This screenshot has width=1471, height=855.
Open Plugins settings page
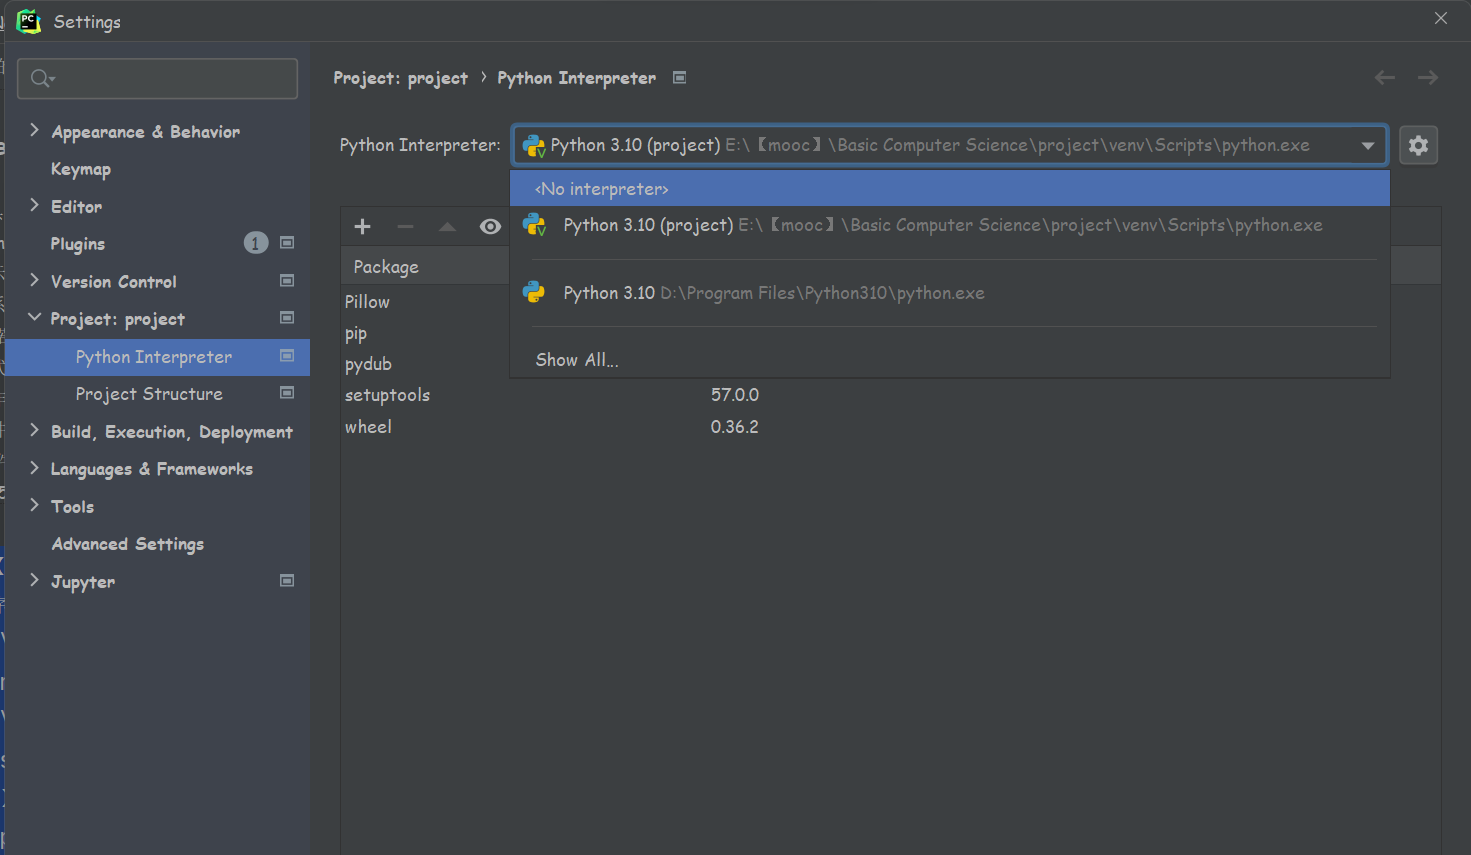click(78, 244)
